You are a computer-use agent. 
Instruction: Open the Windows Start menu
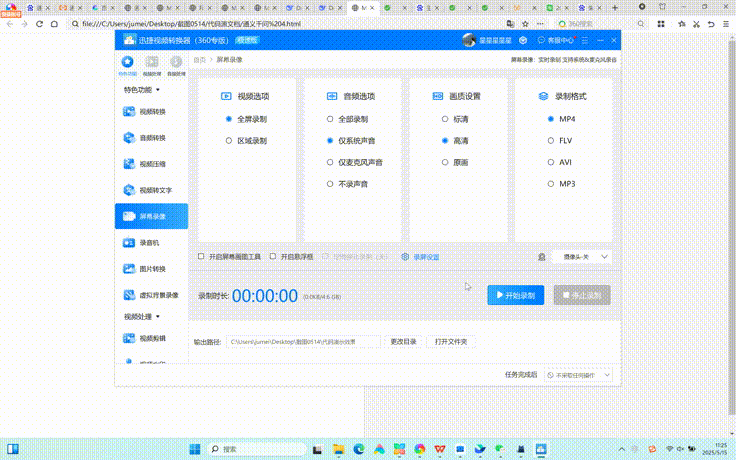(195, 449)
